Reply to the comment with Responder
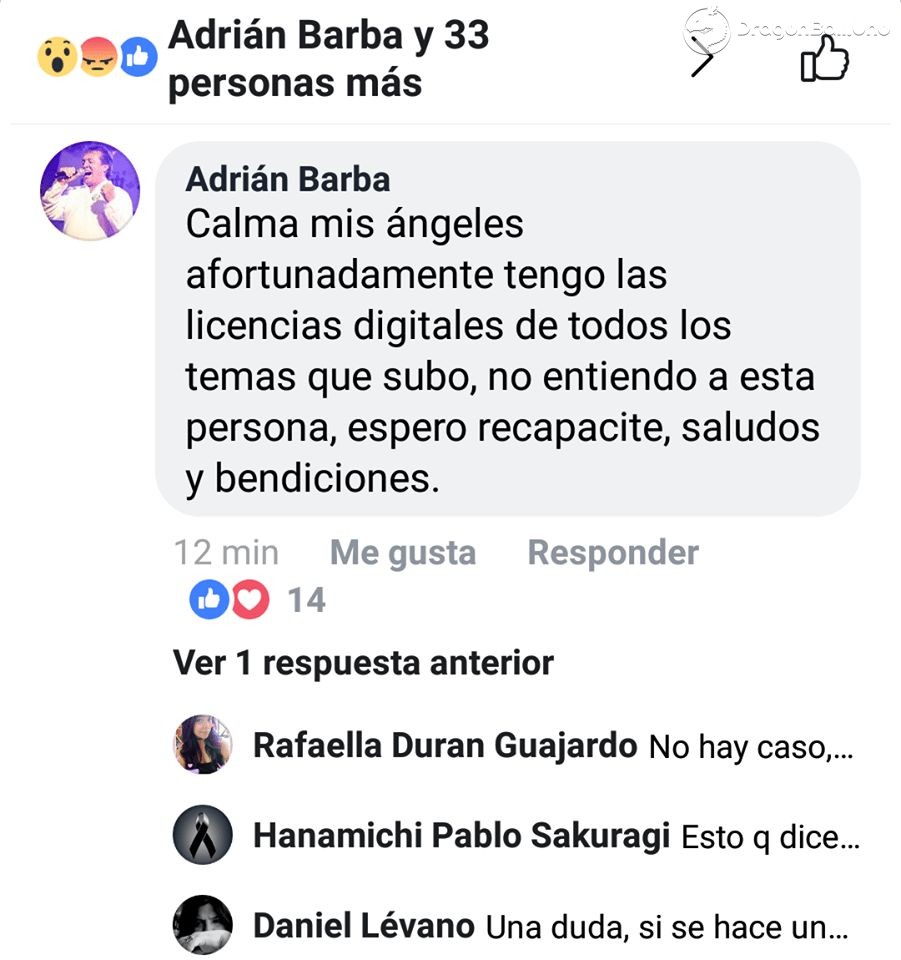Image resolution: width=901 pixels, height=960 pixels. [613, 553]
